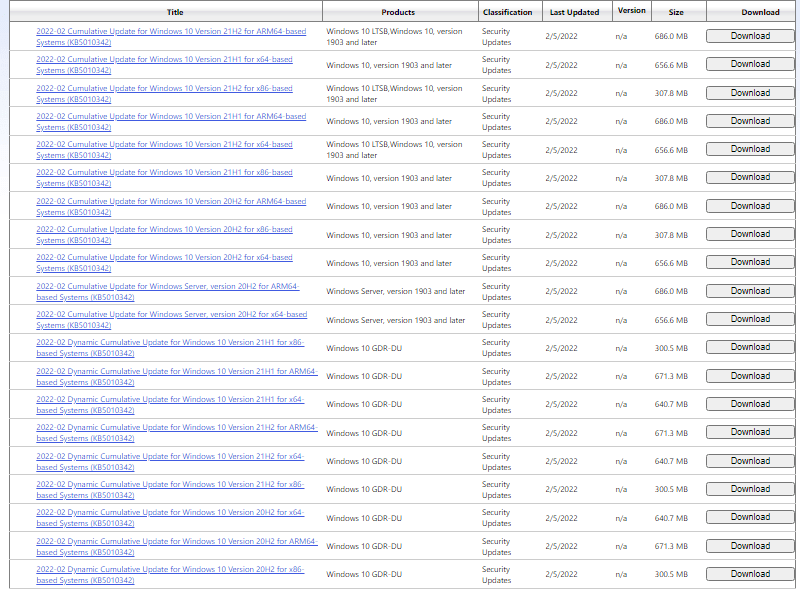This screenshot has height=600, width=800.
Task: Download the Dynamic 21H2 ARM64 update
Action: (x=750, y=432)
